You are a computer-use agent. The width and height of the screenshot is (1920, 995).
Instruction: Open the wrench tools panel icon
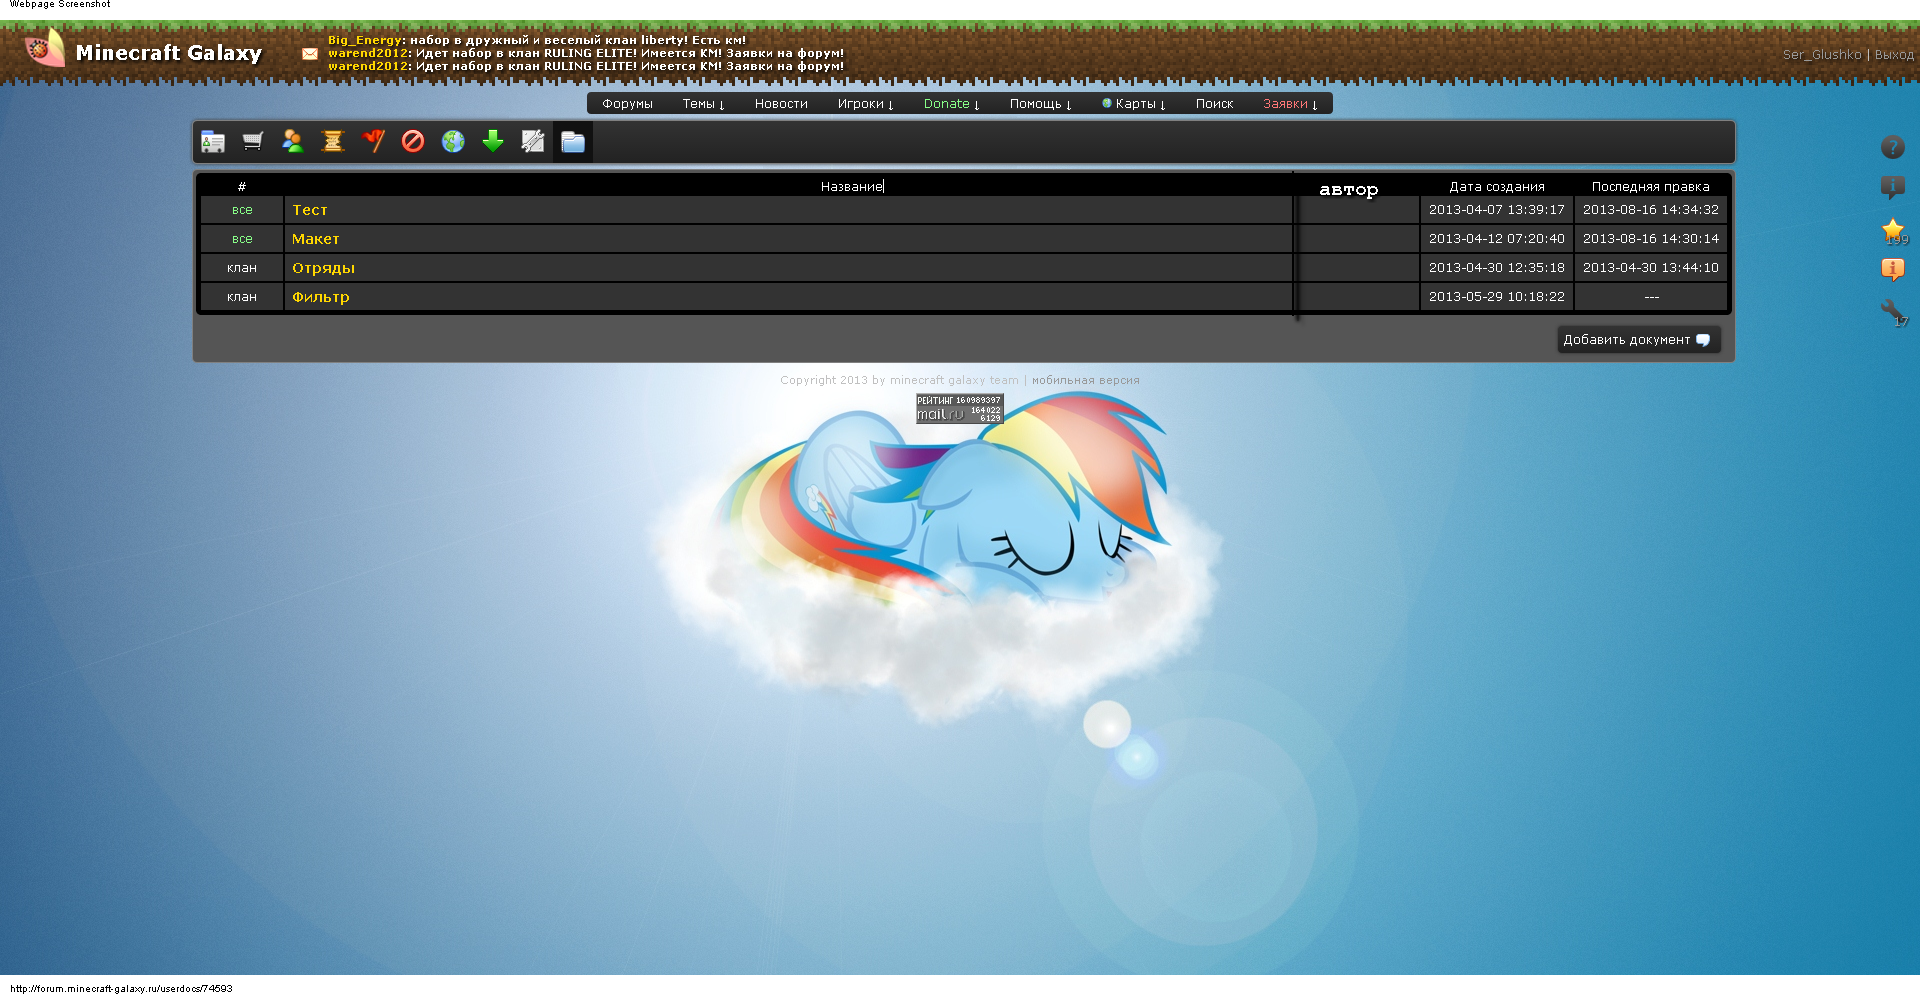[x=533, y=142]
